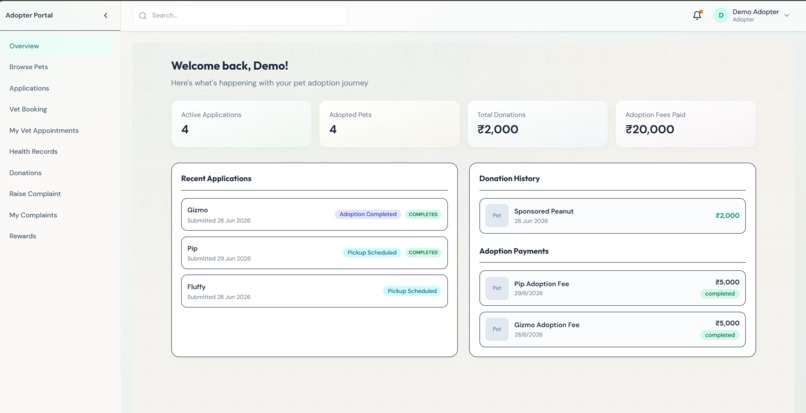The width and height of the screenshot is (806, 413).
Task: Open the Sponsored Peanut donation entry
Action: coord(613,216)
